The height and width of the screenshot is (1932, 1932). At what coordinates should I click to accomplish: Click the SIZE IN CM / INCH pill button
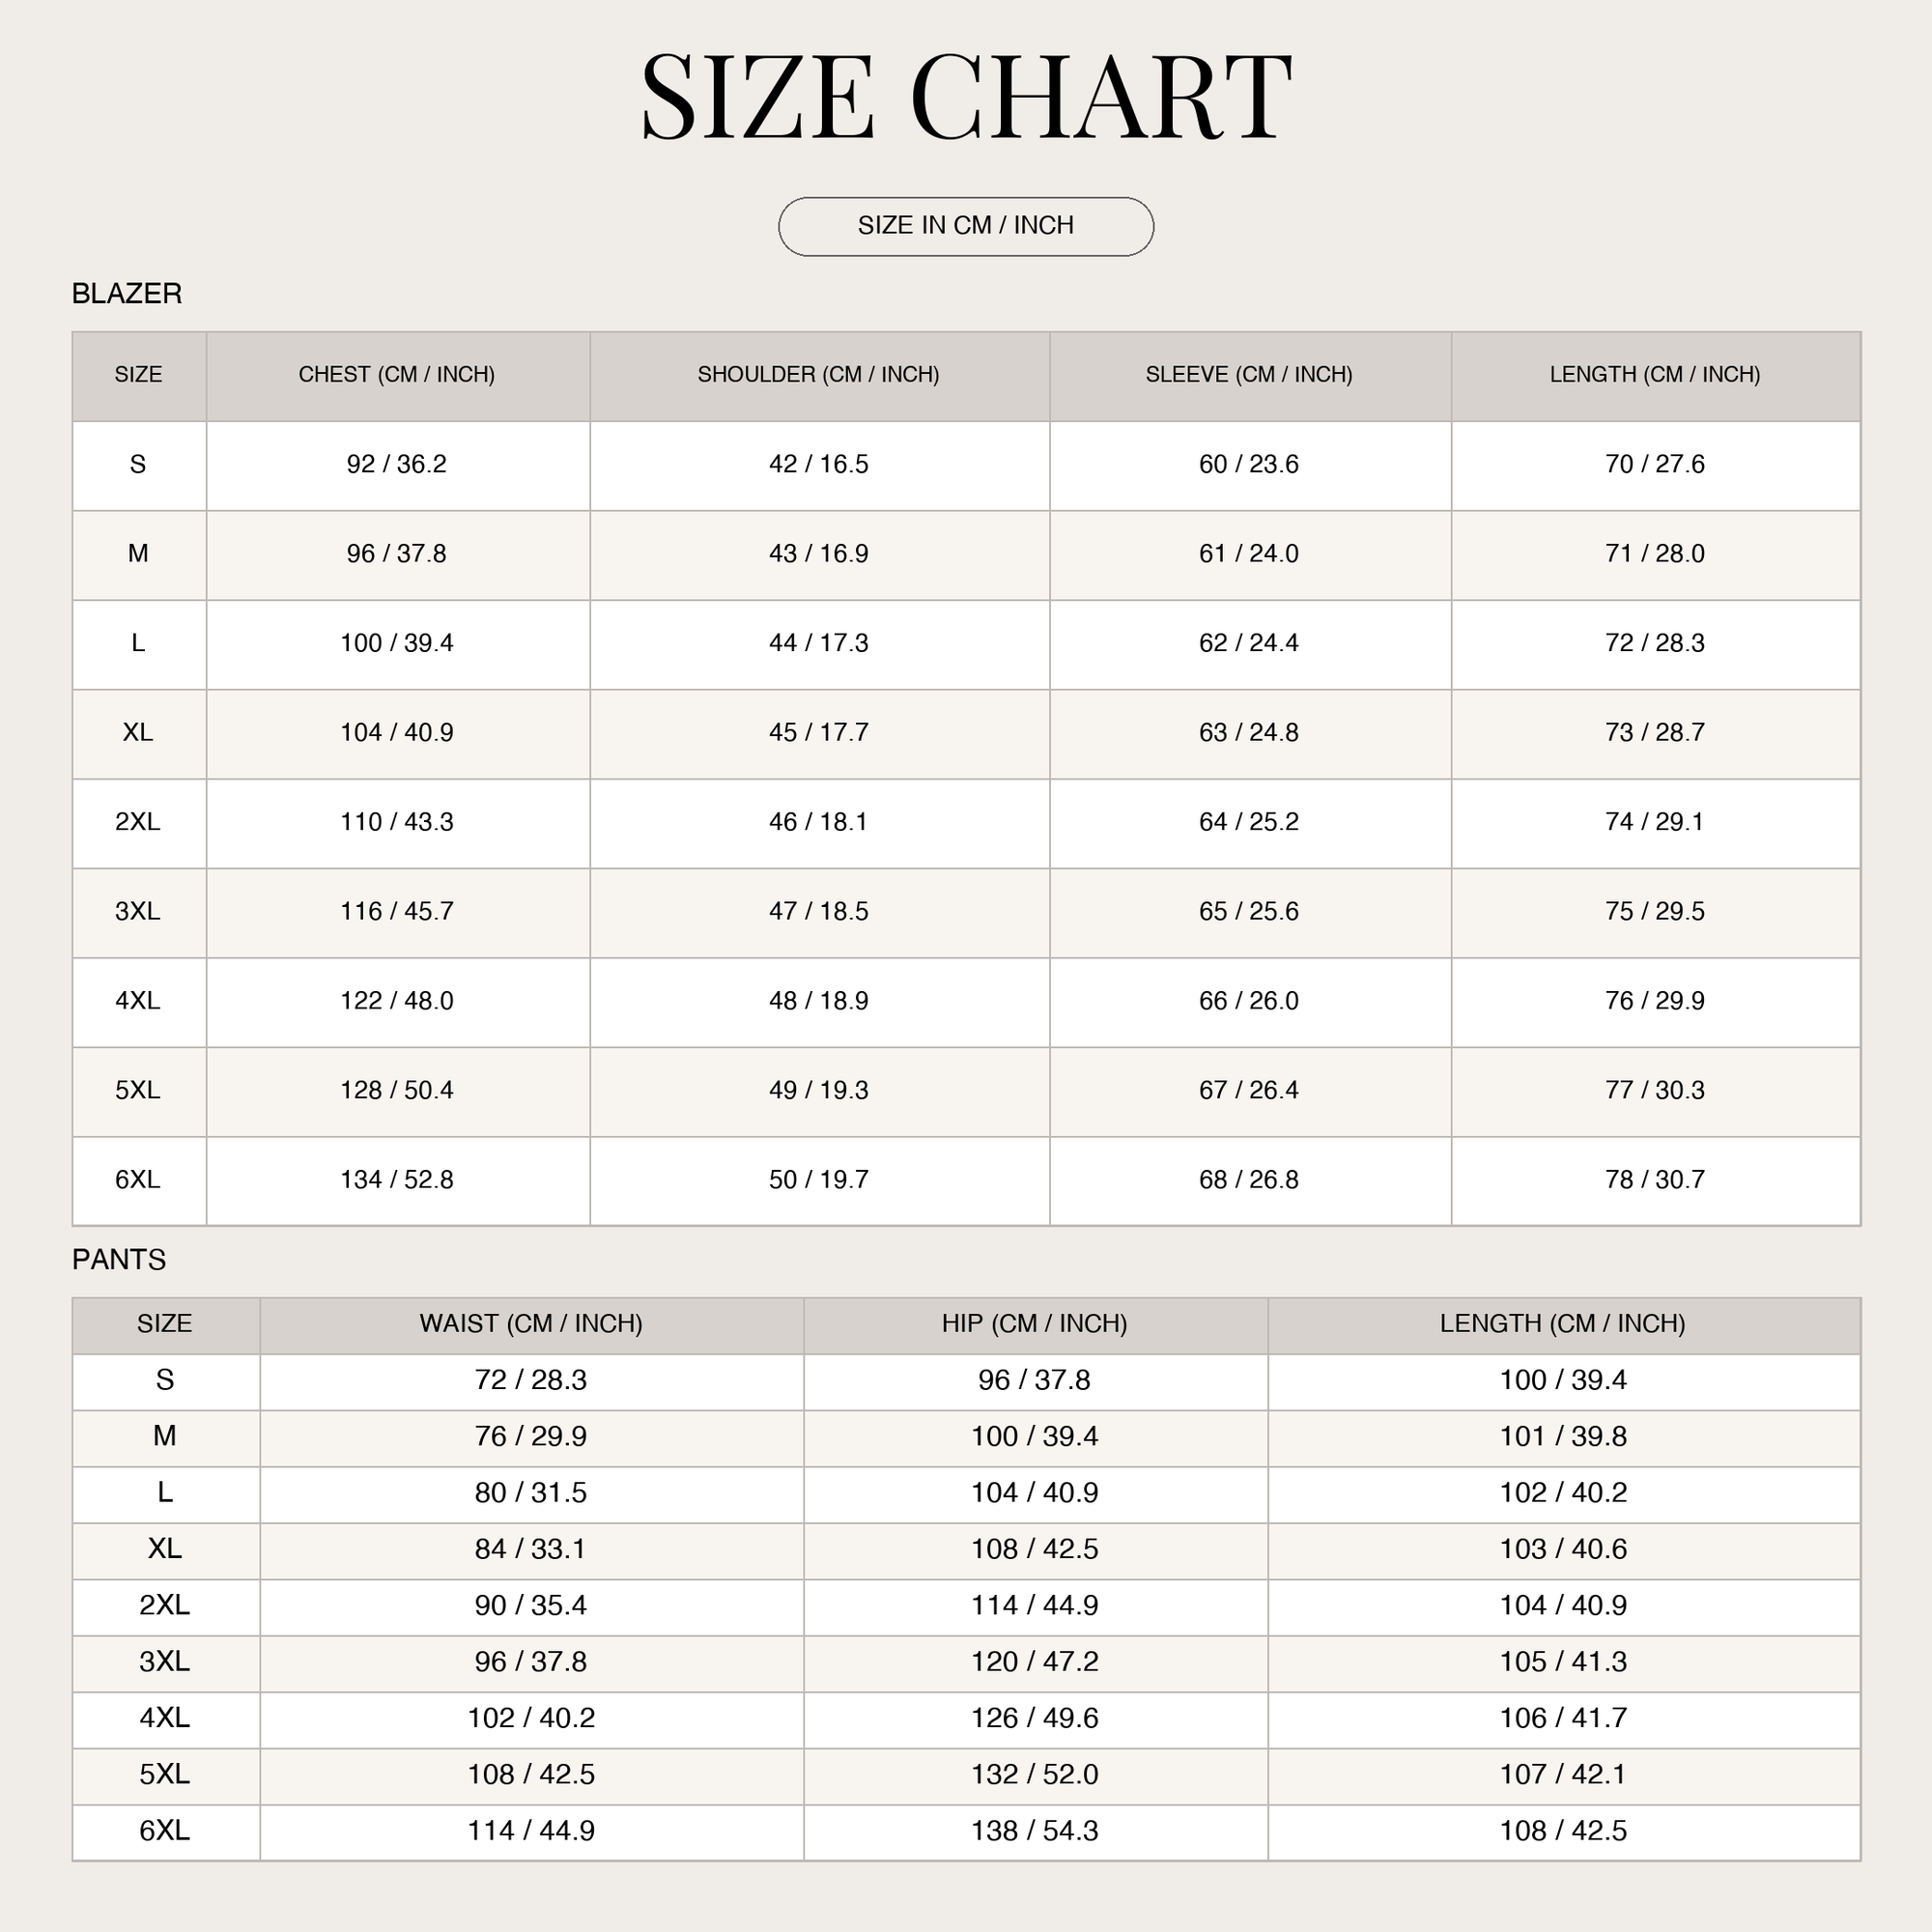[x=965, y=226]
